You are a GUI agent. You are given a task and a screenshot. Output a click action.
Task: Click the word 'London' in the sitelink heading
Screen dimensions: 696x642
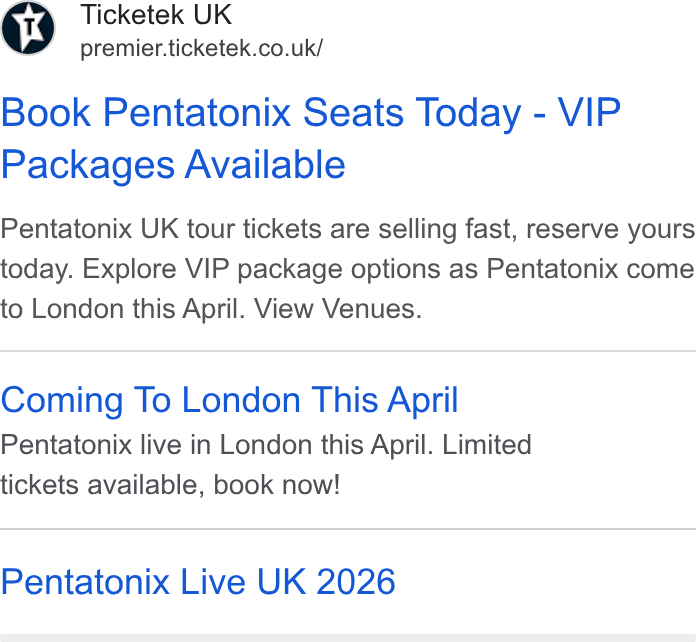241,400
